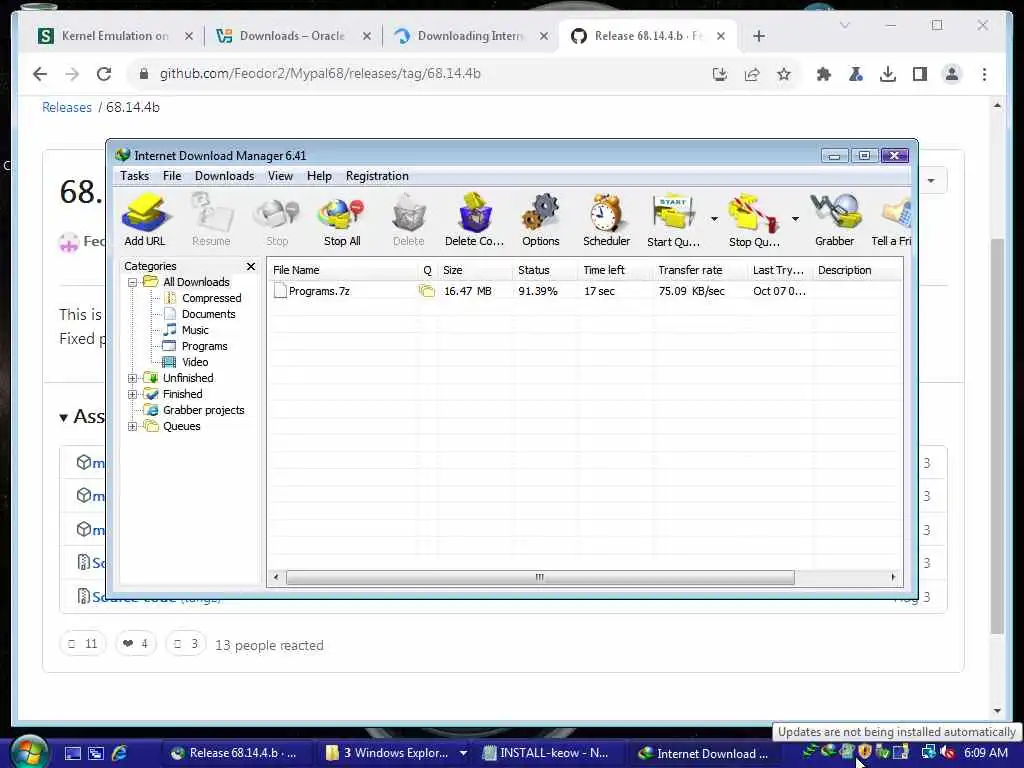Open Start Queue dropdown arrow
Image resolution: width=1024 pixels, height=768 pixels.
(714, 219)
